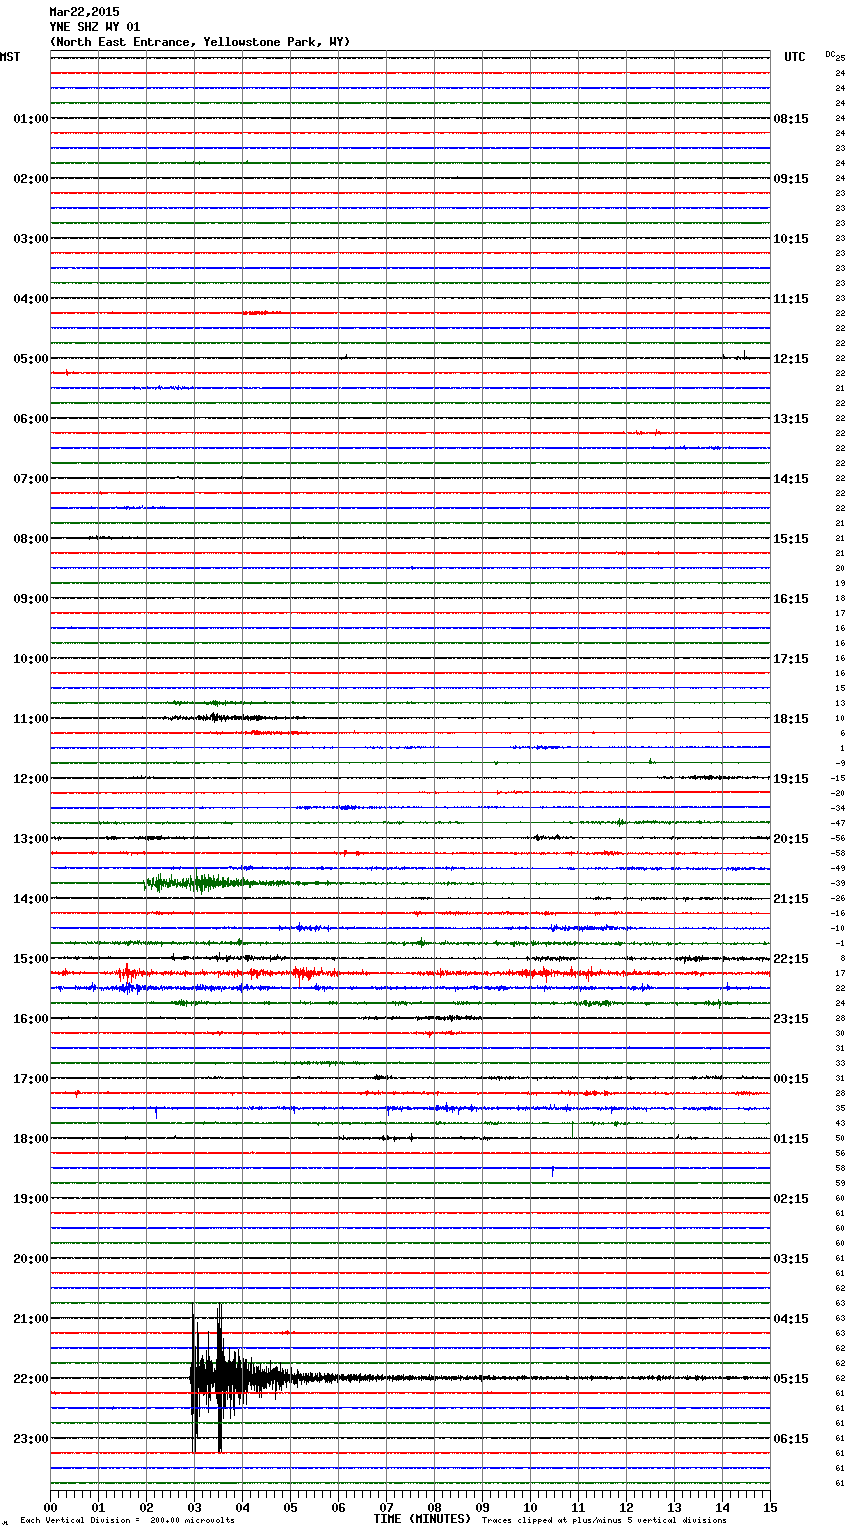Screen dimensions: 850x1534
Task: Click the 06:15 UTC time label
Action: pyautogui.click(x=791, y=1439)
